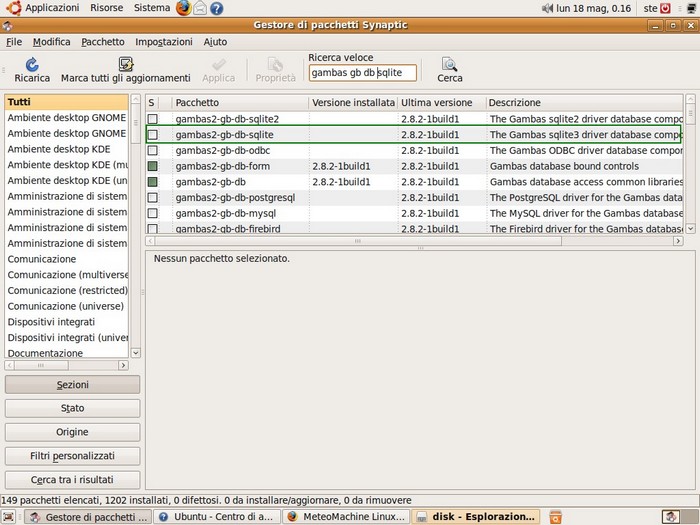The height and width of the screenshot is (525, 700).
Task: Click the volume speaker icon
Action: [547, 8]
